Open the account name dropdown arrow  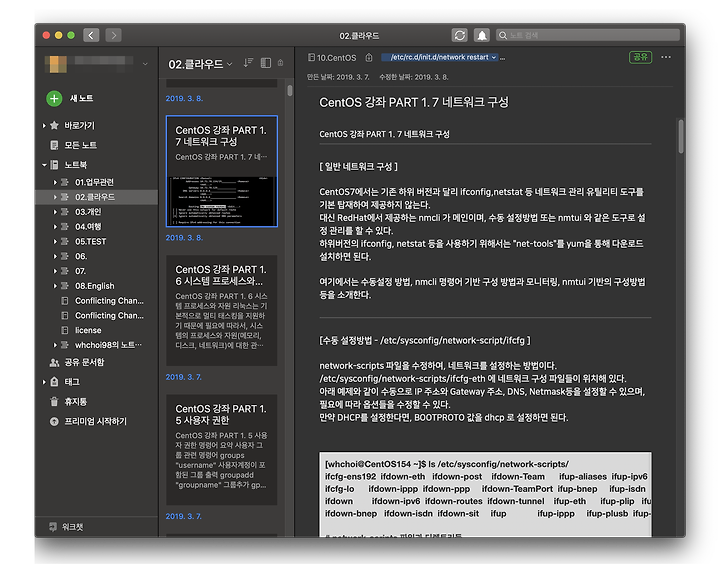click(x=145, y=64)
